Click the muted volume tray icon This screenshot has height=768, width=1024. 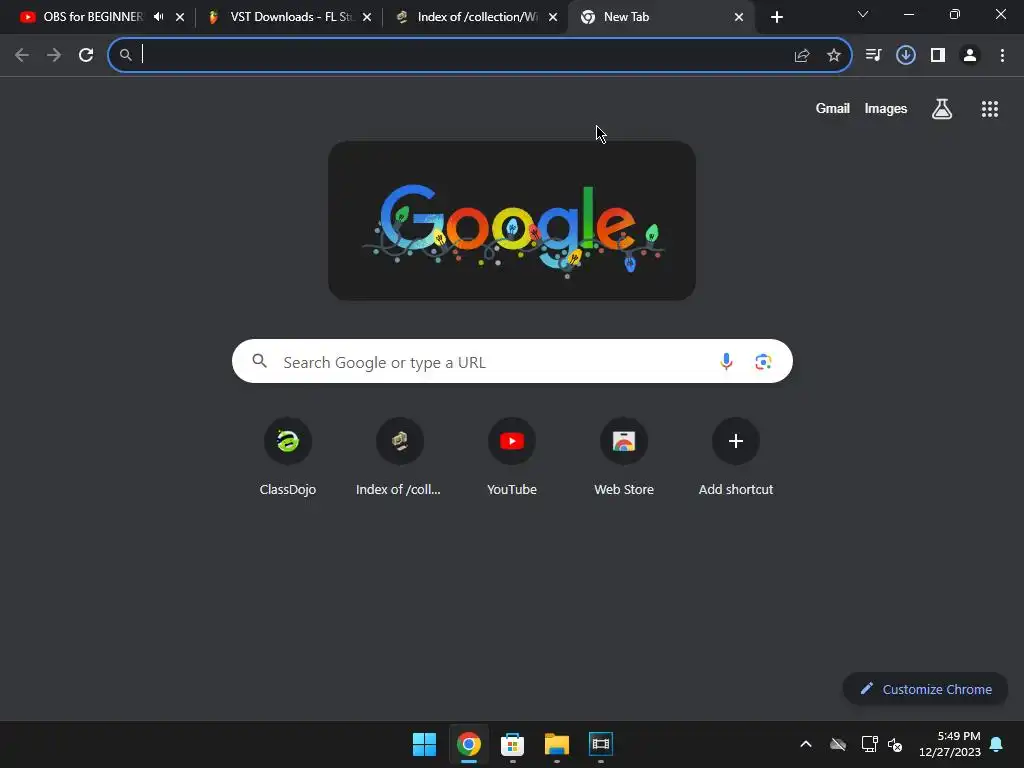pos(895,744)
